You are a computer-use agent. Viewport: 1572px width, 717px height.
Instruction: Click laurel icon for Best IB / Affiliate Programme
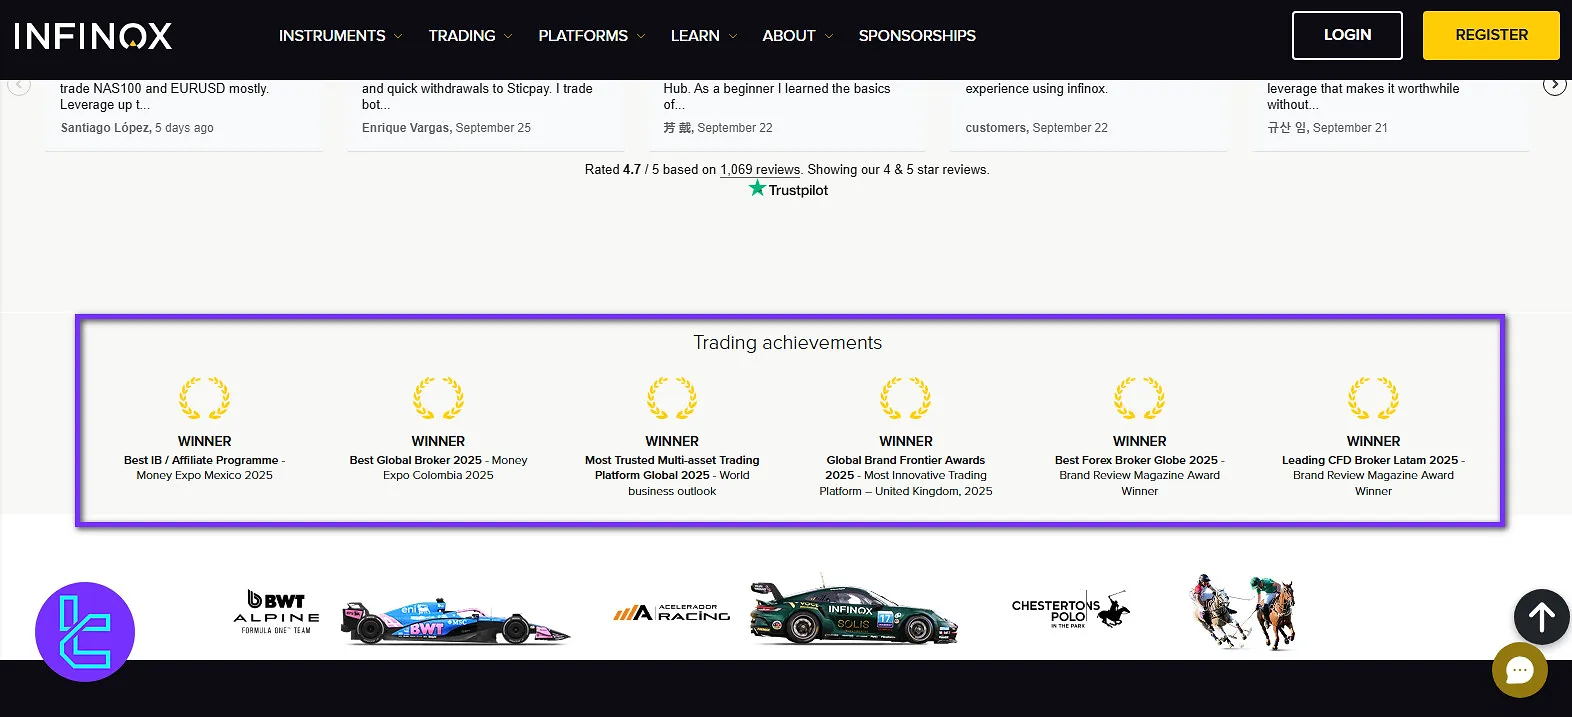tap(204, 398)
